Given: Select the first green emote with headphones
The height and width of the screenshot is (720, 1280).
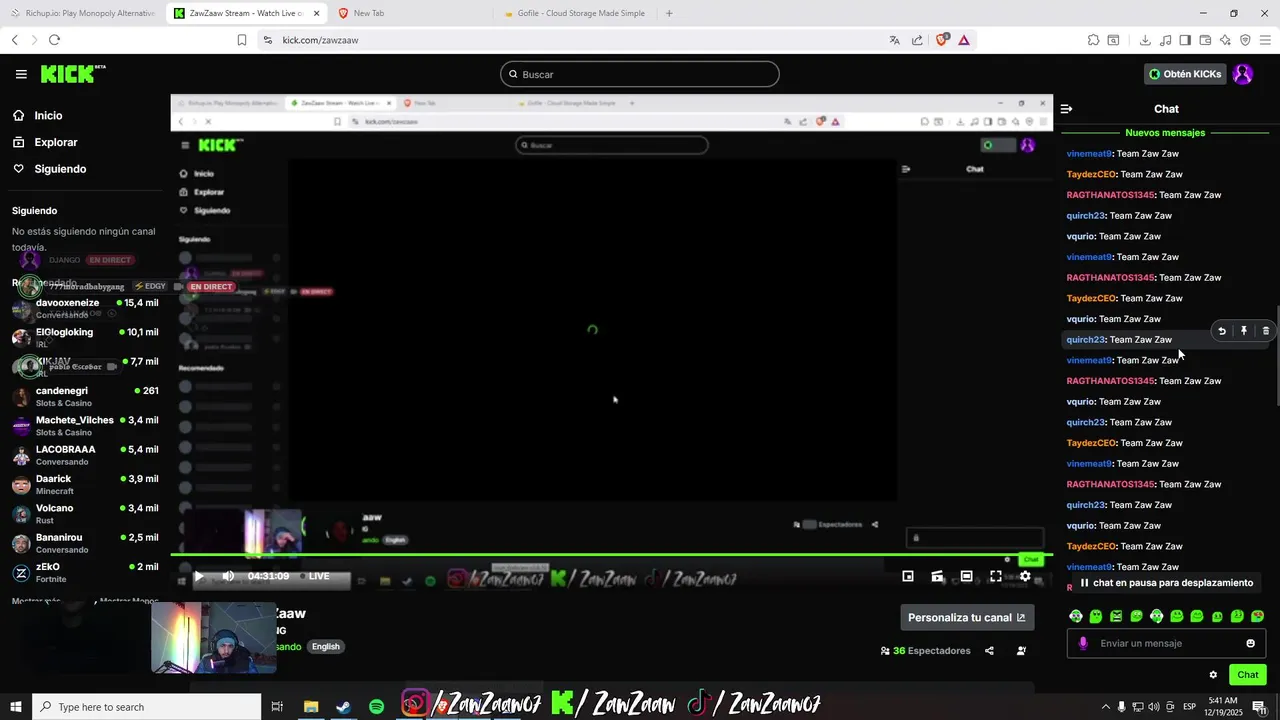Looking at the screenshot, I should pyautogui.click(x=1076, y=616).
